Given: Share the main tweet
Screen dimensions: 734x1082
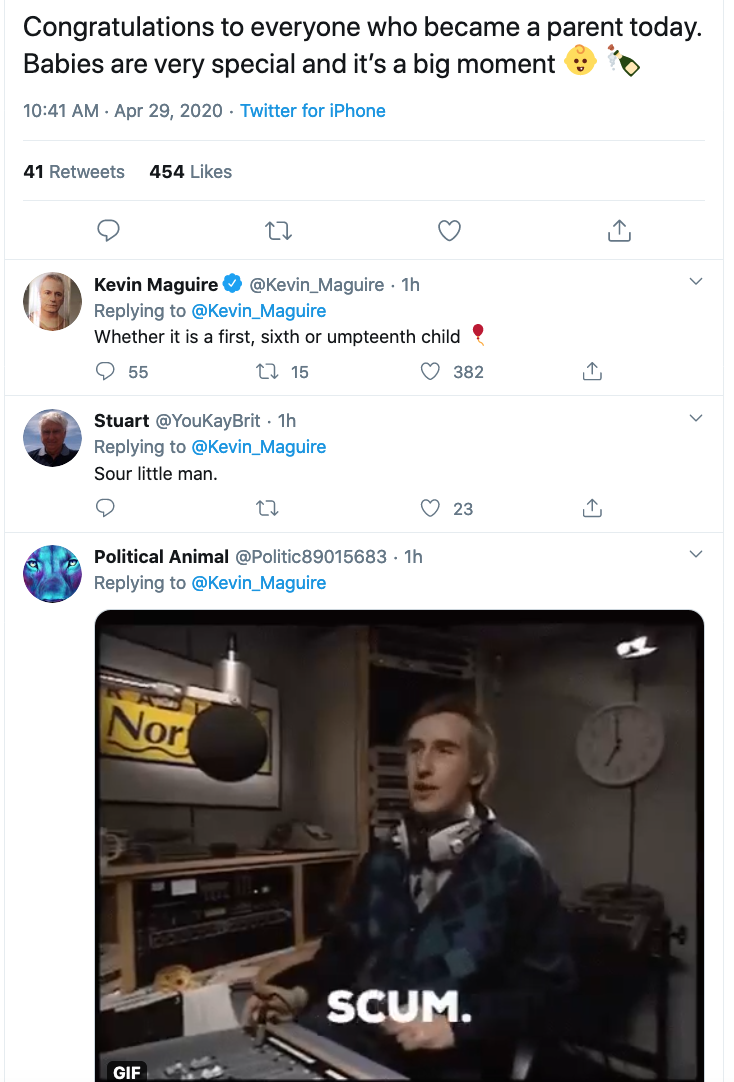Looking at the screenshot, I should click(619, 231).
